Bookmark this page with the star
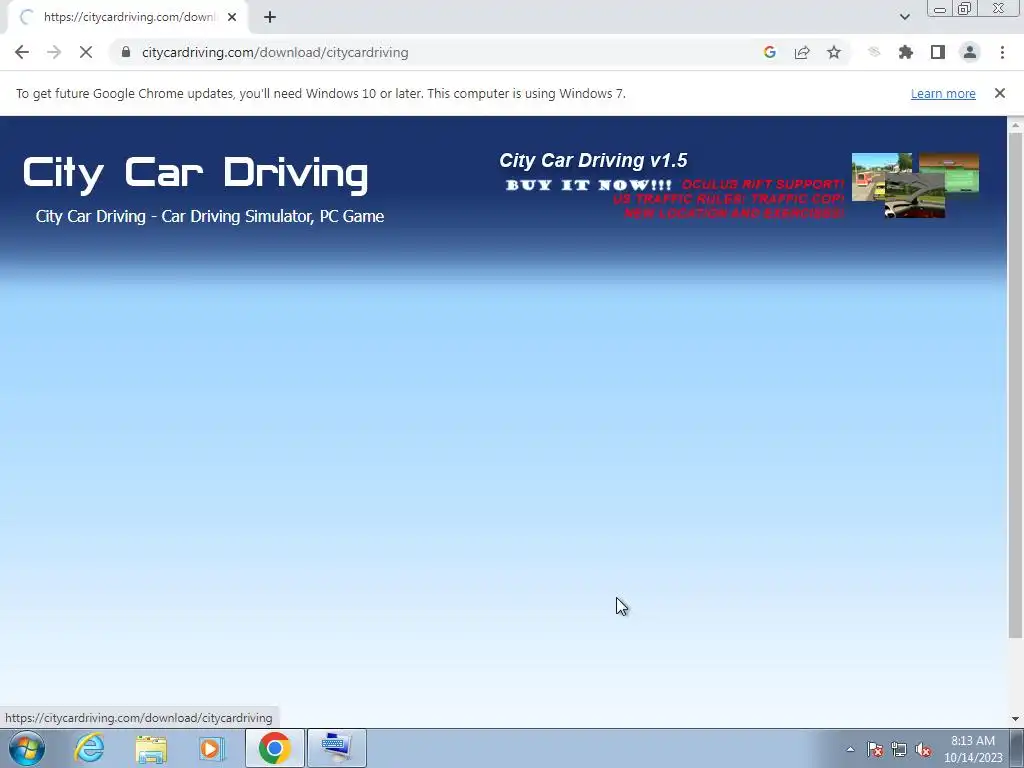The width and height of the screenshot is (1024, 768). (x=834, y=52)
